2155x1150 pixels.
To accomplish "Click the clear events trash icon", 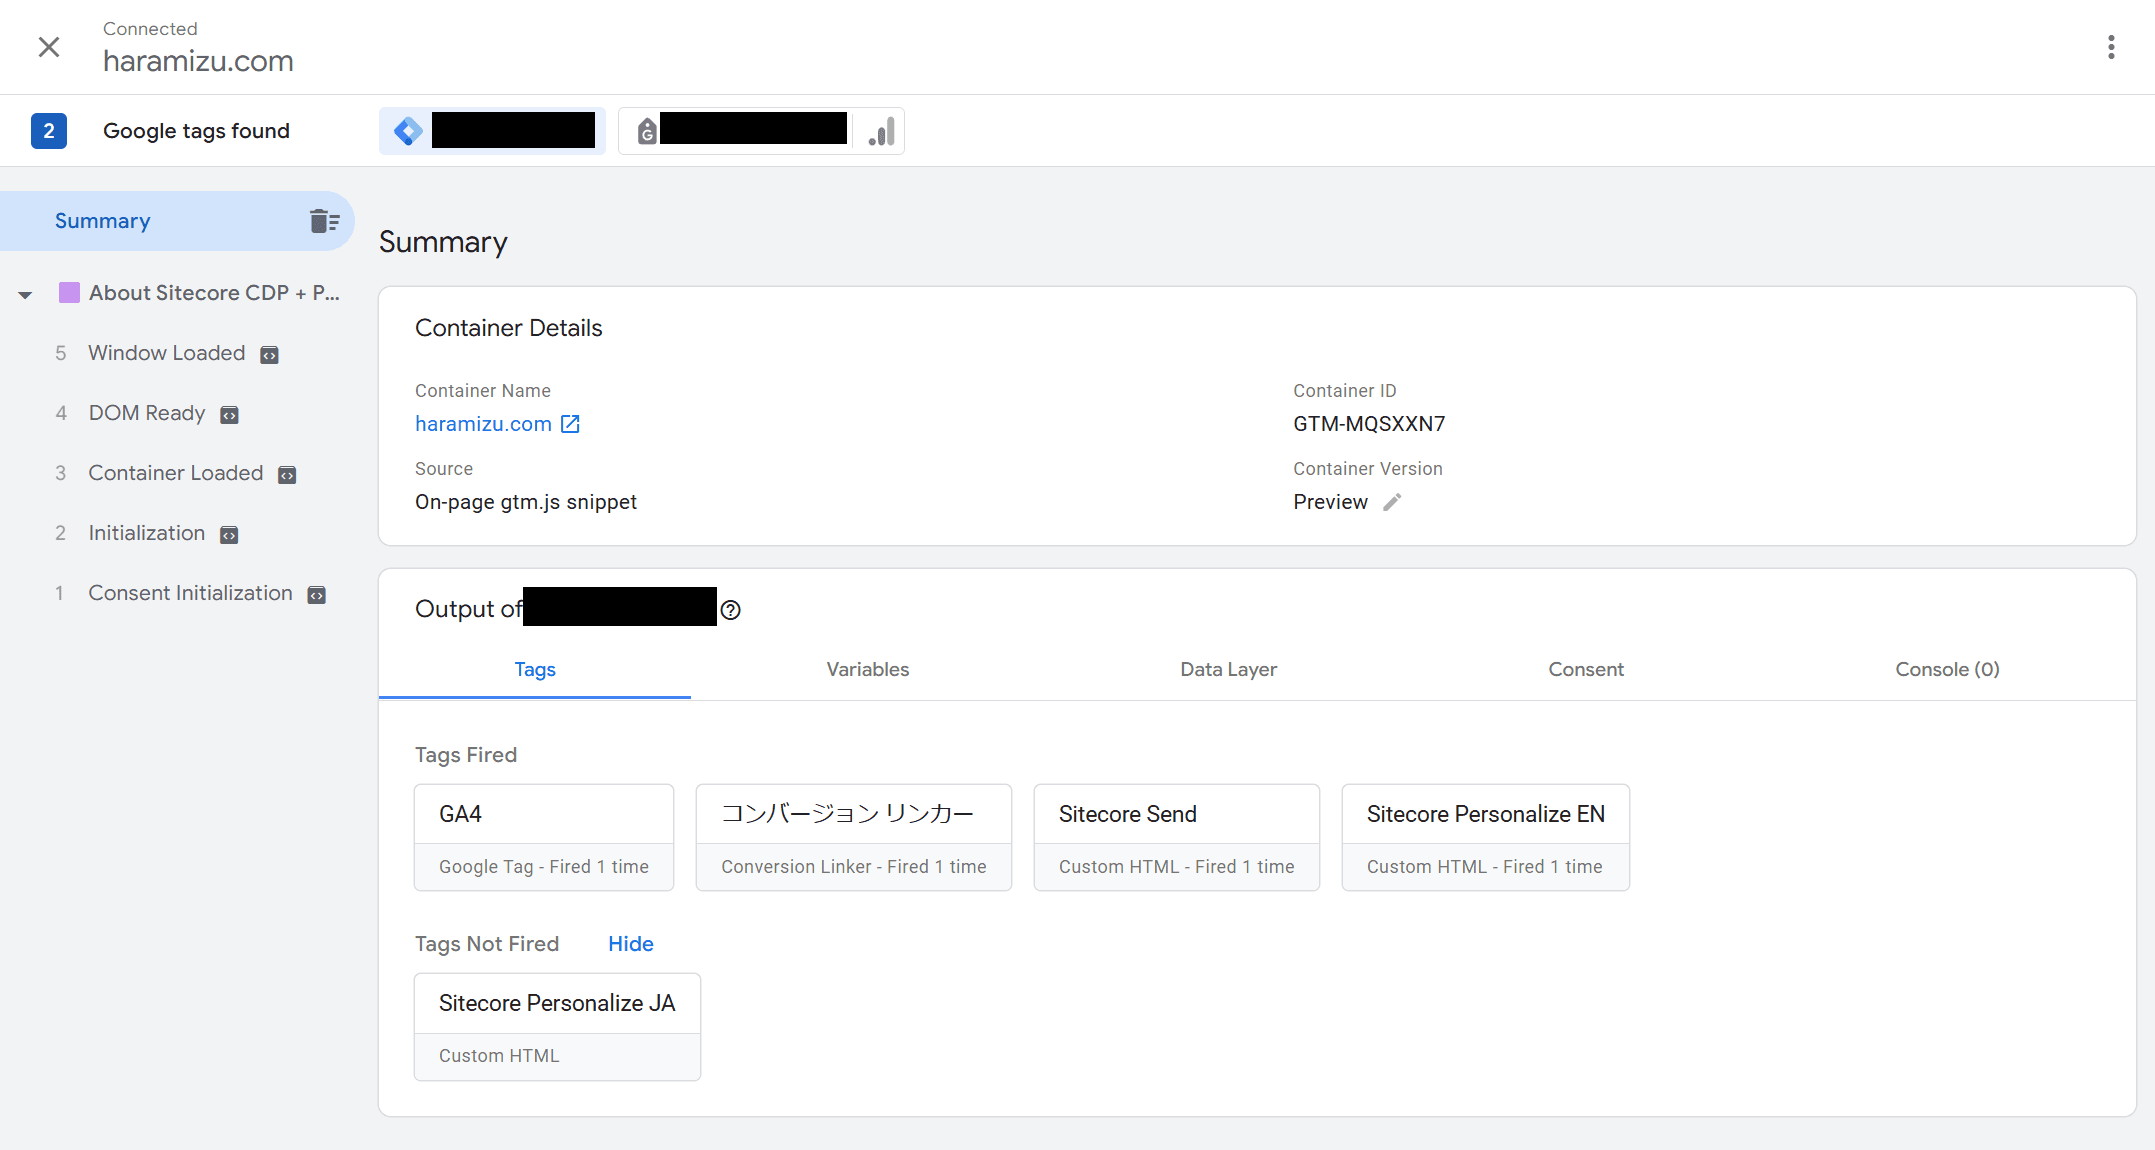I will pos(324,221).
